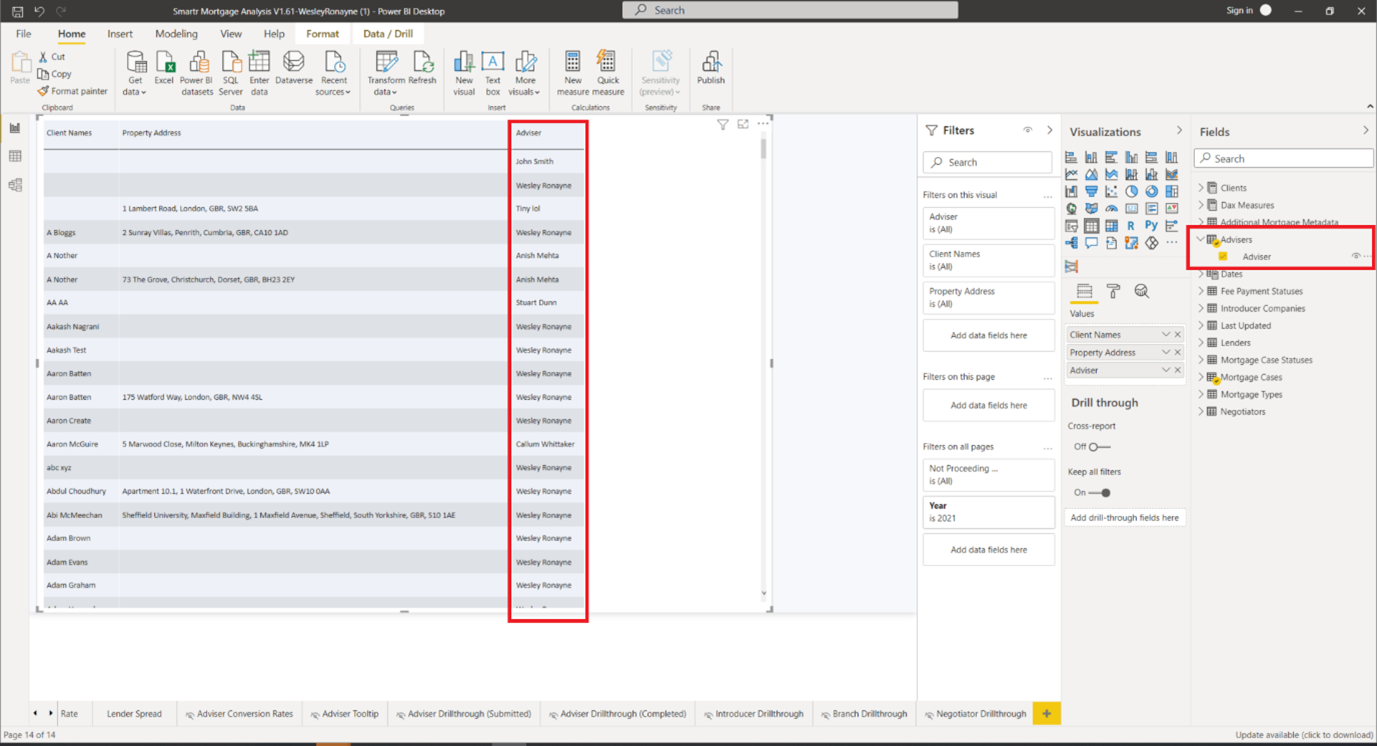
Task: Open the Analytics magnifier pane
Action: 1142,291
